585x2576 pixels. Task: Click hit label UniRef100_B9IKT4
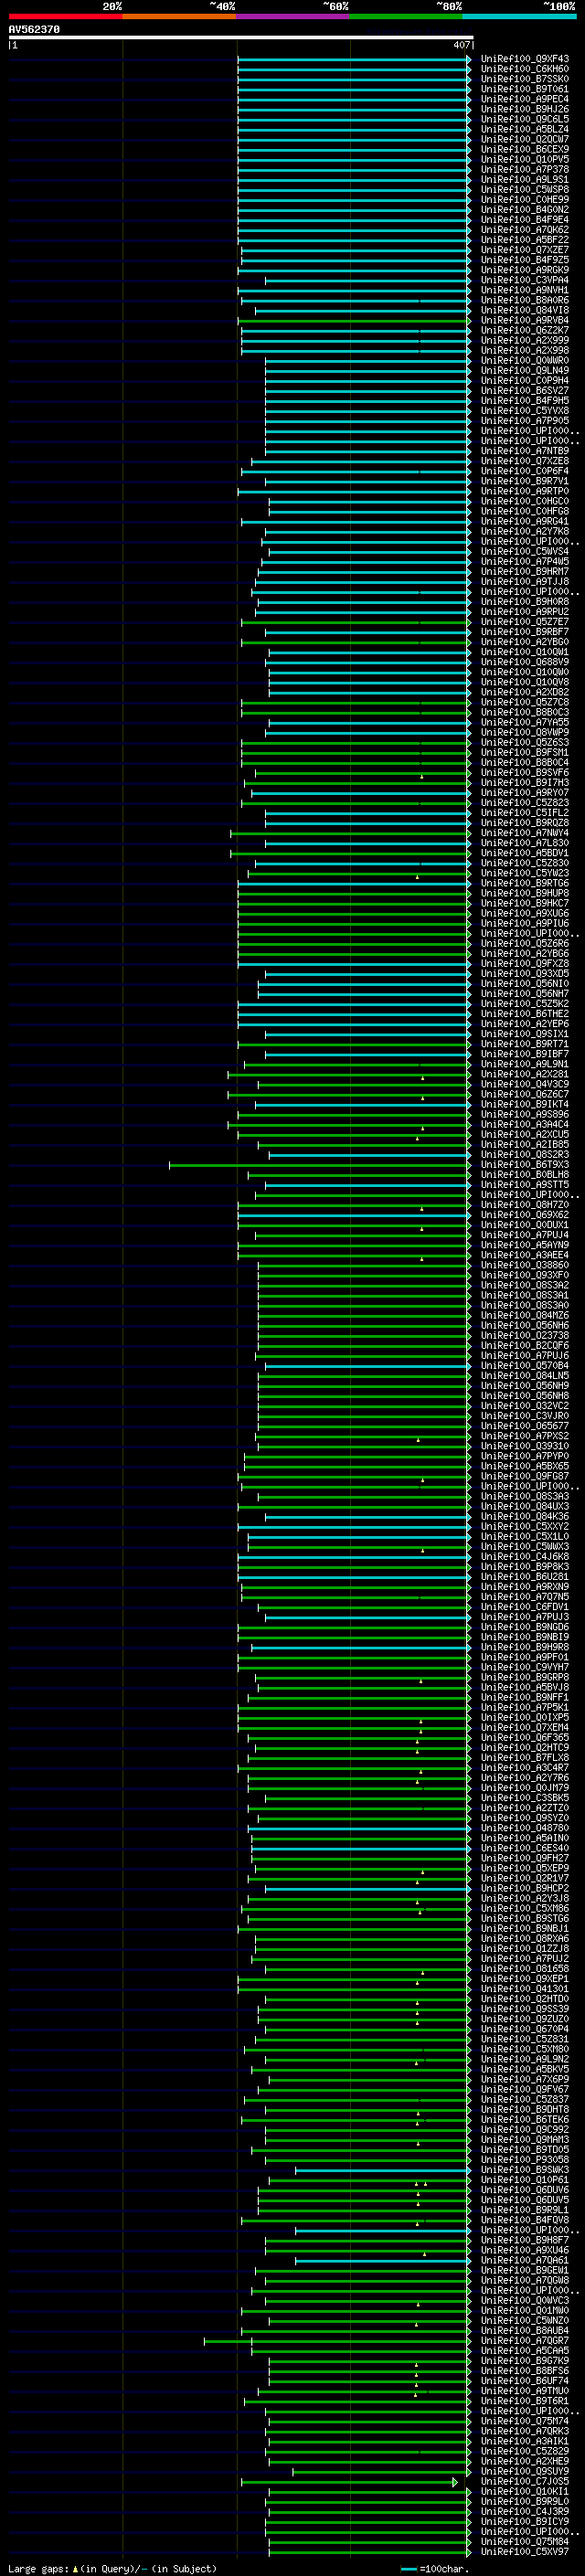click(525, 1104)
